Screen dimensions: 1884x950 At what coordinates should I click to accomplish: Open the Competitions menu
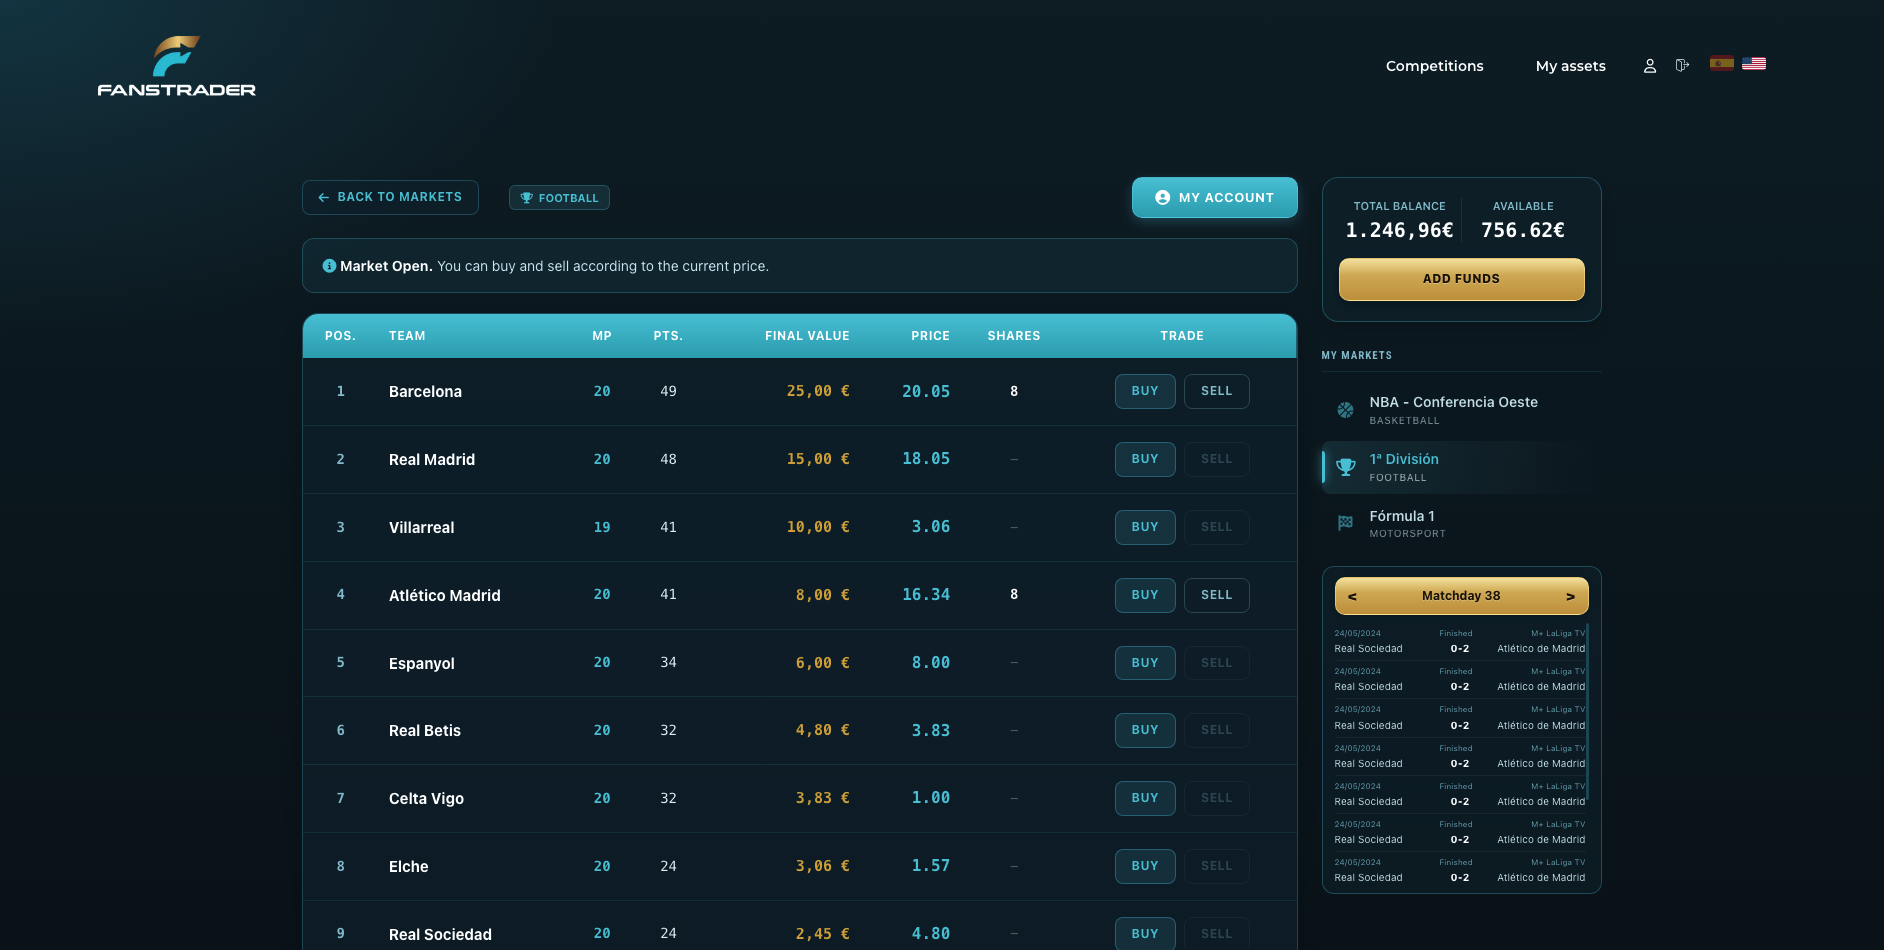[x=1435, y=66]
